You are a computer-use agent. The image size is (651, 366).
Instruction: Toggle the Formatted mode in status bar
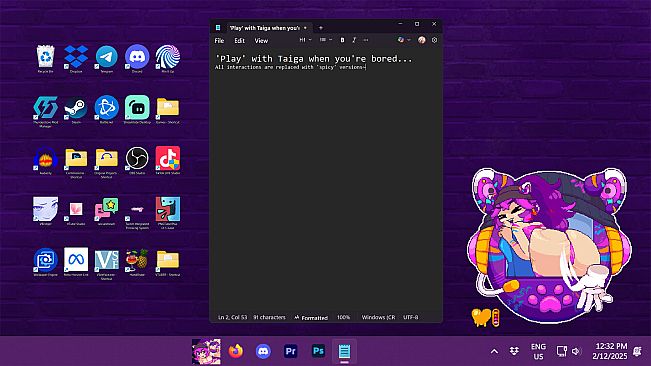point(311,317)
